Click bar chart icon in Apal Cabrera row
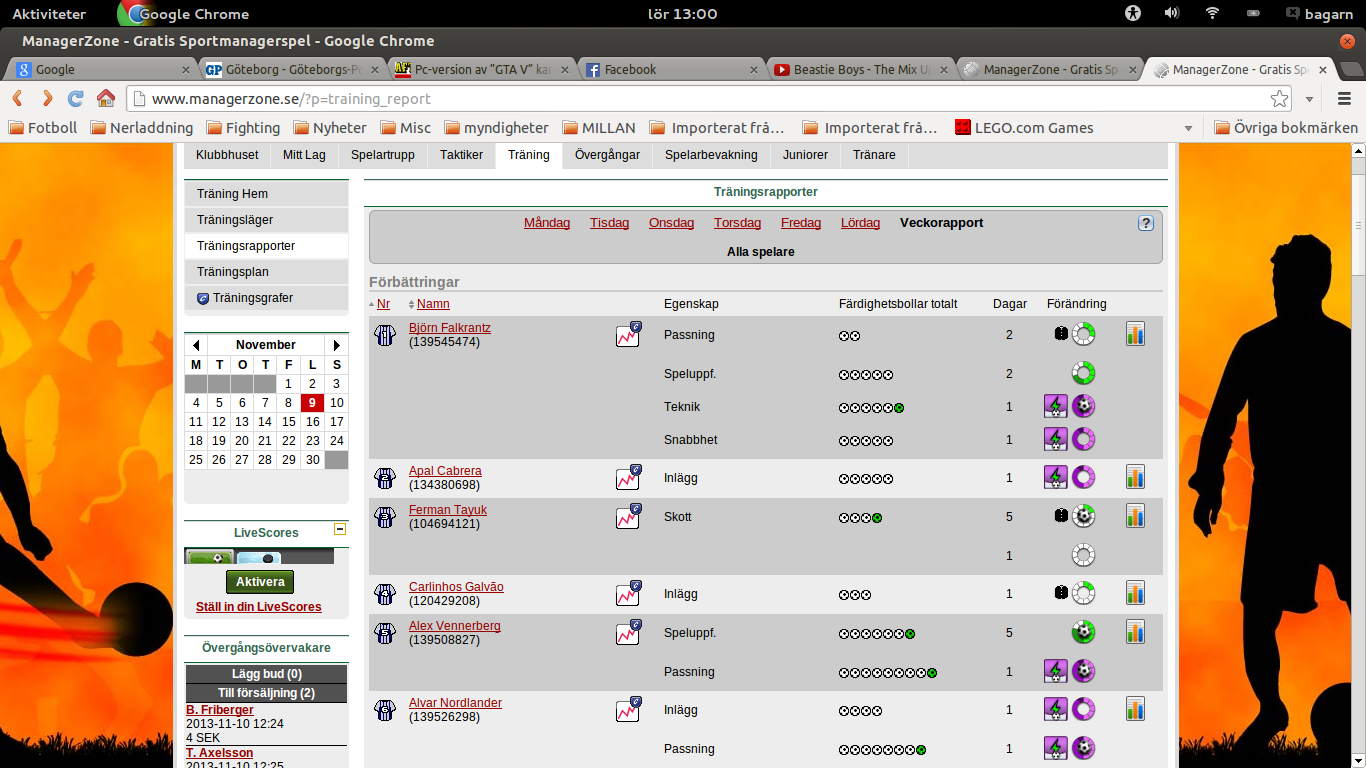1366x768 pixels. 1135,477
